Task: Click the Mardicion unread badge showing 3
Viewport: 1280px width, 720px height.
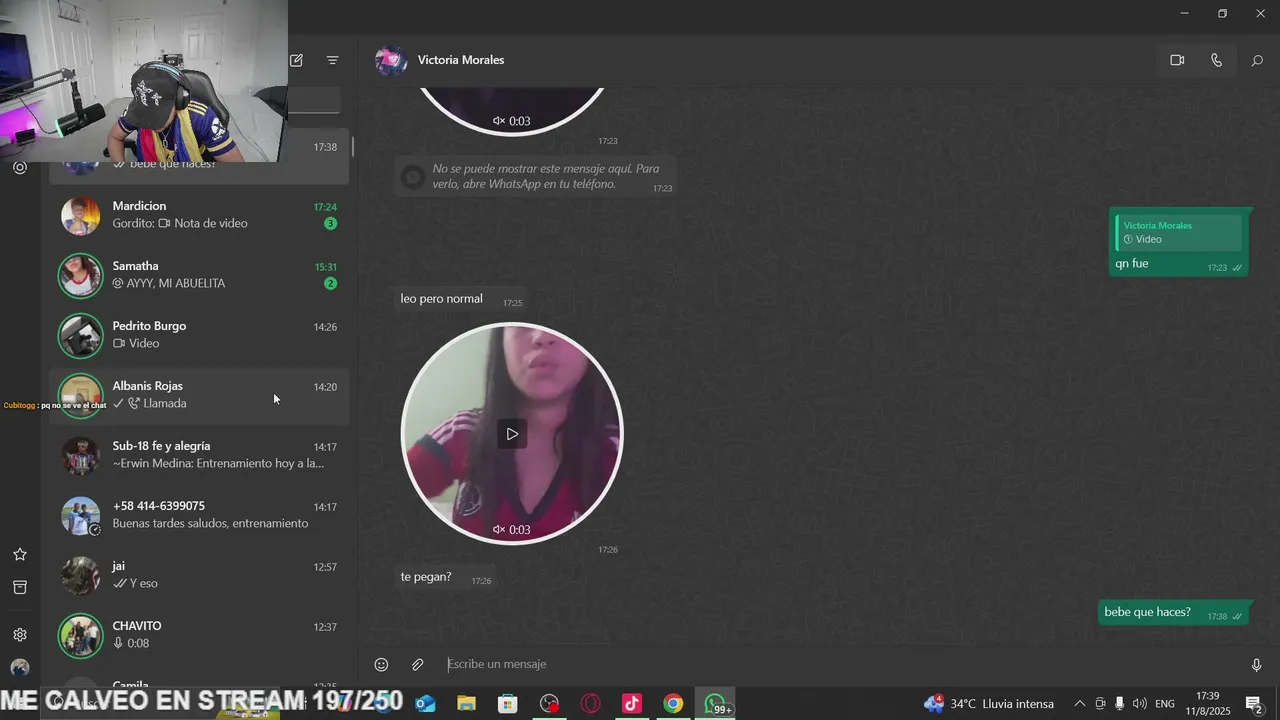Action: (330, 223)
